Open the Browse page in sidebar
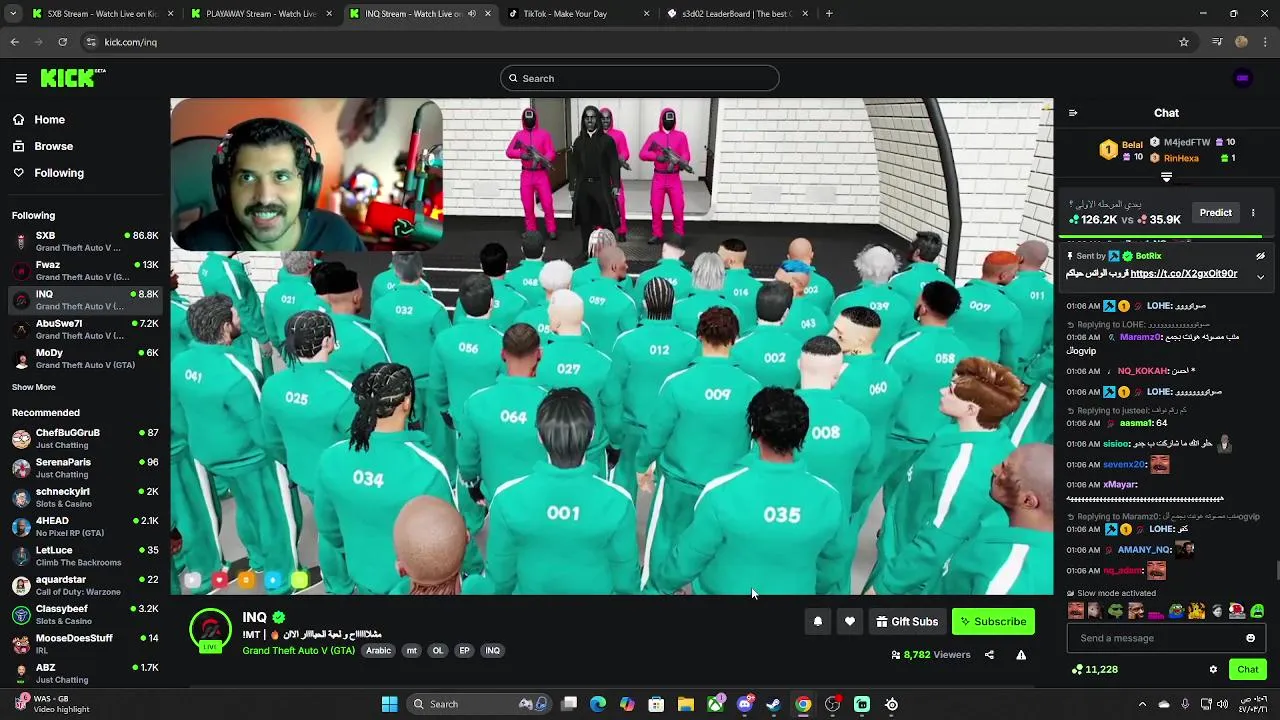Viewport: 1280px width, 720px height. pos(53,146)
